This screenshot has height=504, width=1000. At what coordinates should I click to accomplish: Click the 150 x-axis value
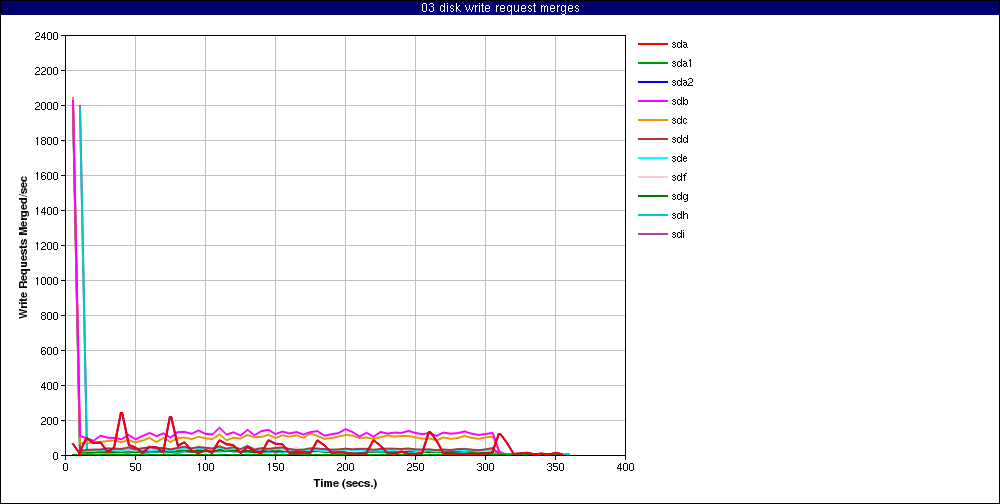tap(275, 467)
